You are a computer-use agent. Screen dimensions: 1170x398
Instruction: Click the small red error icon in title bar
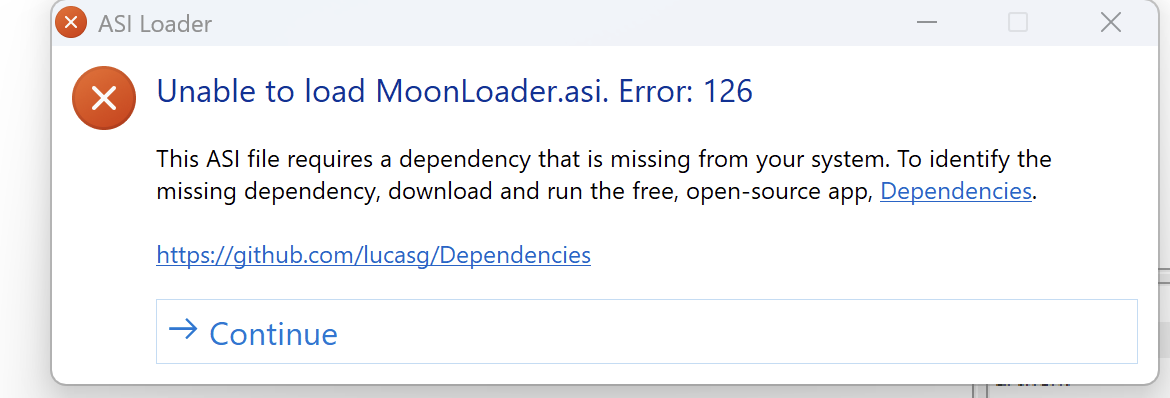[71, 23]
